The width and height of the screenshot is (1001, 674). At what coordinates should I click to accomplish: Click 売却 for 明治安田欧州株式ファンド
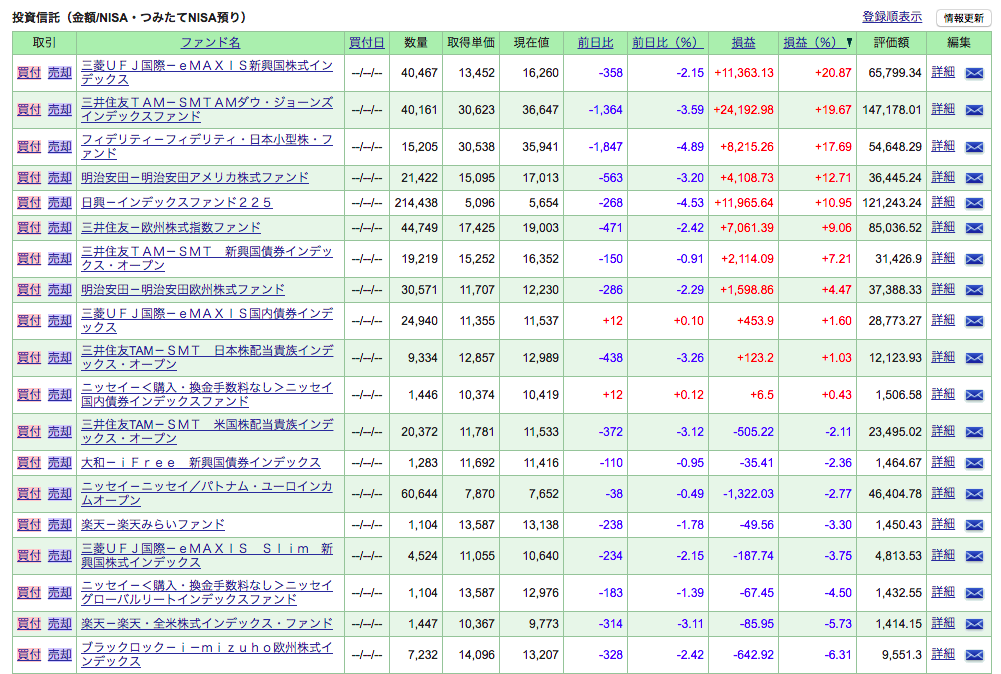pyautogui.click(x=60, y=290)
